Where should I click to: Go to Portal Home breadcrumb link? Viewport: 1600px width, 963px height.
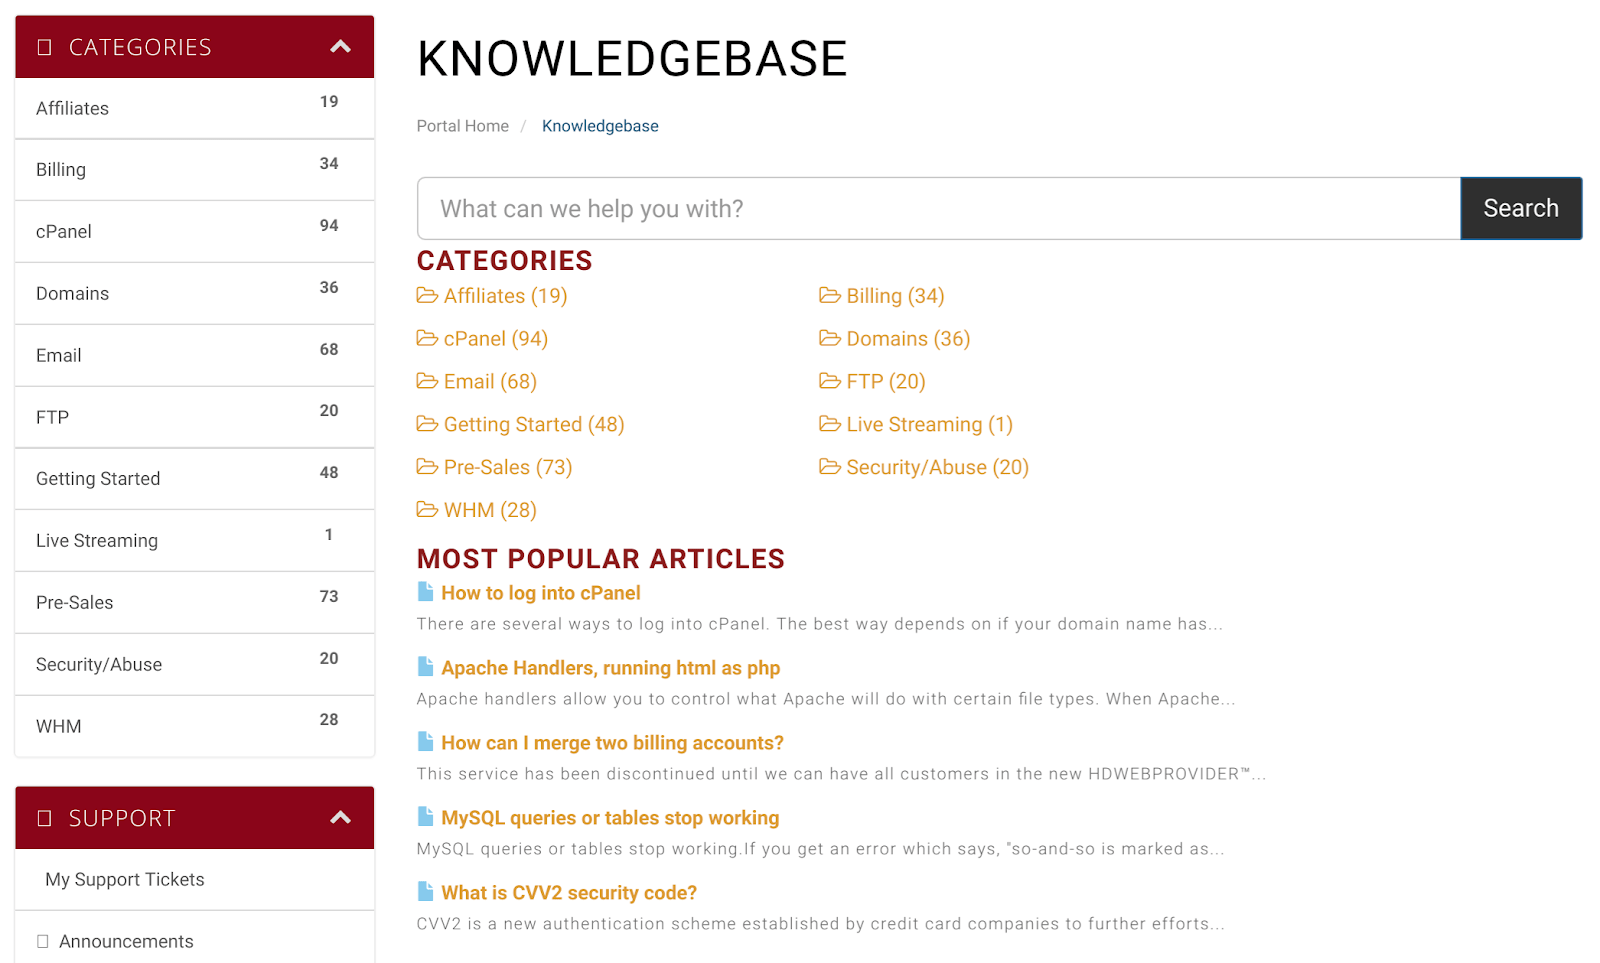coord(463,126)
